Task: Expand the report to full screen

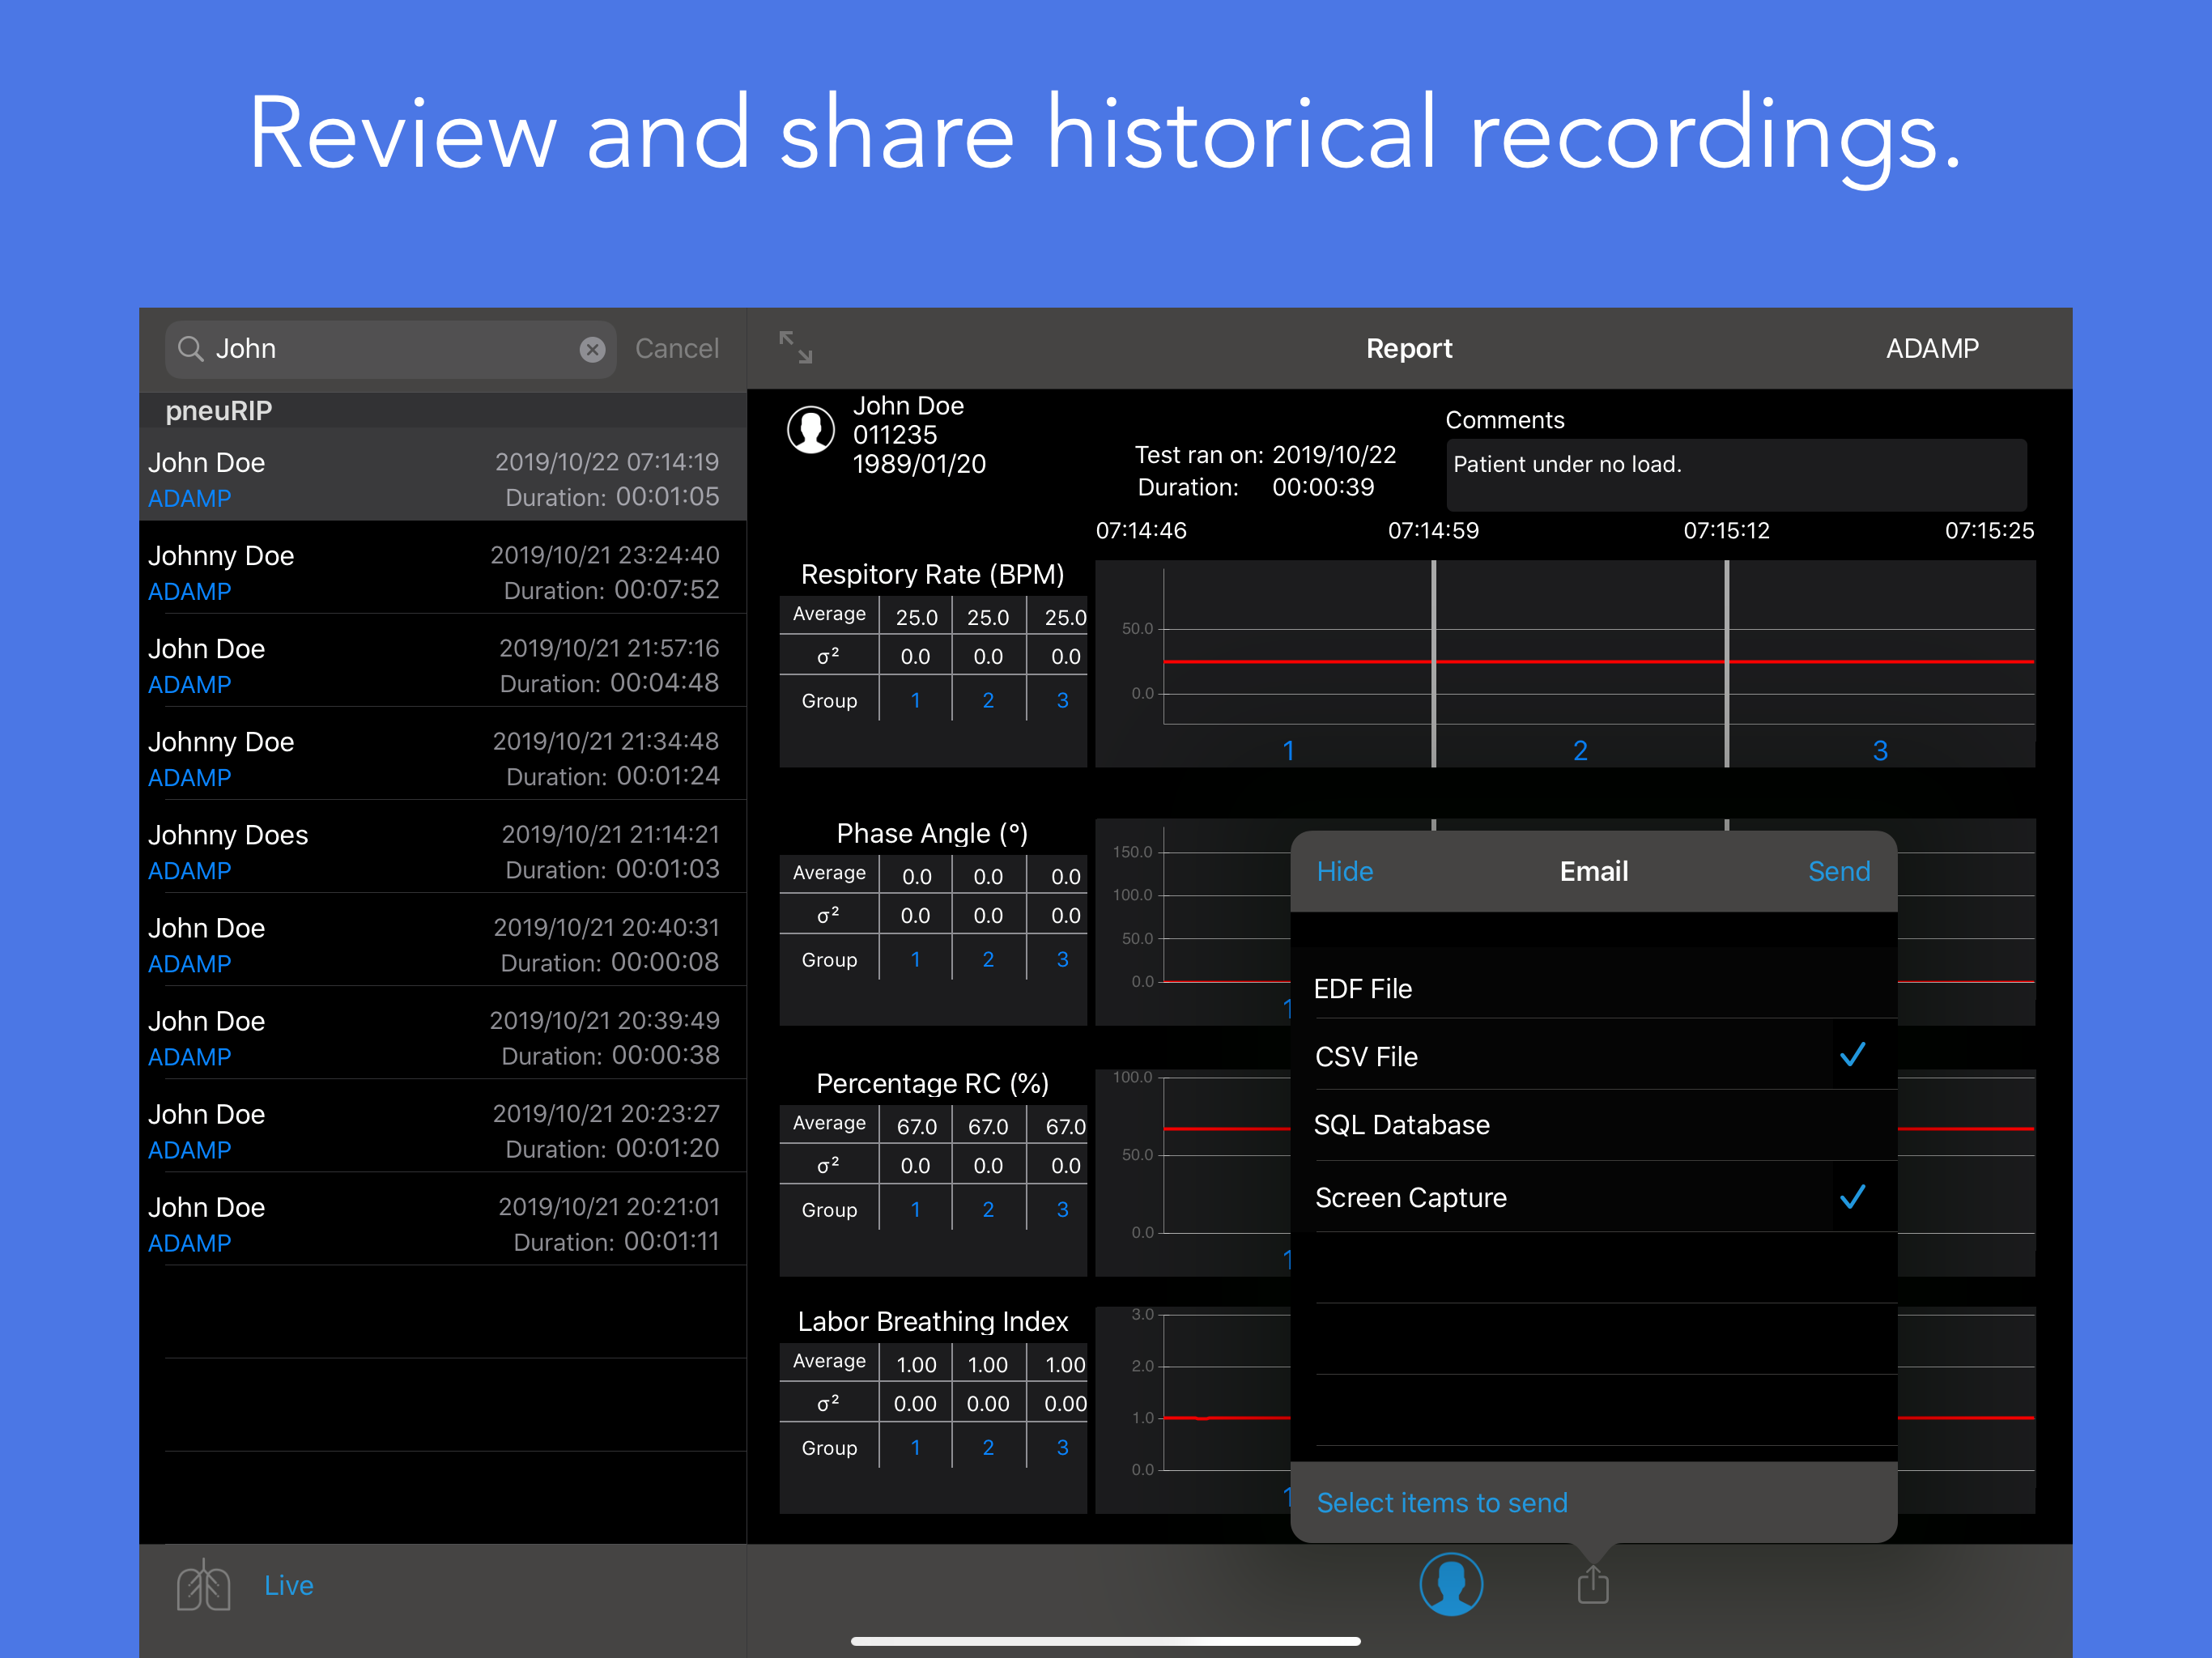Action: [x=795, y=347]
